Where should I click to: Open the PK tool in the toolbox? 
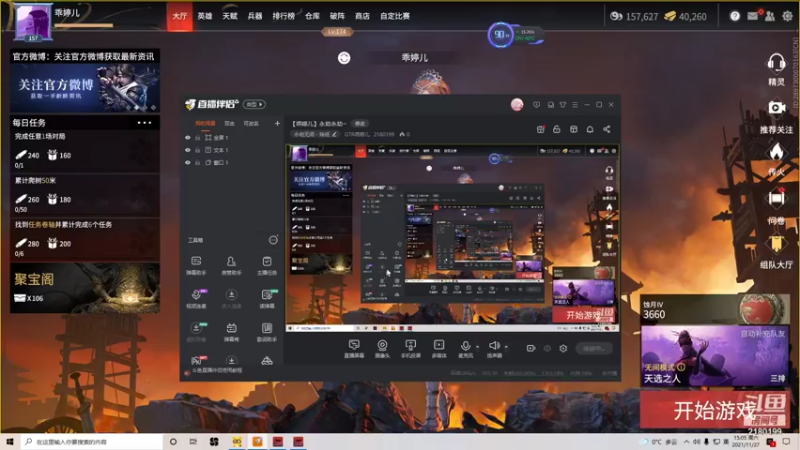[x=196, y=361]
